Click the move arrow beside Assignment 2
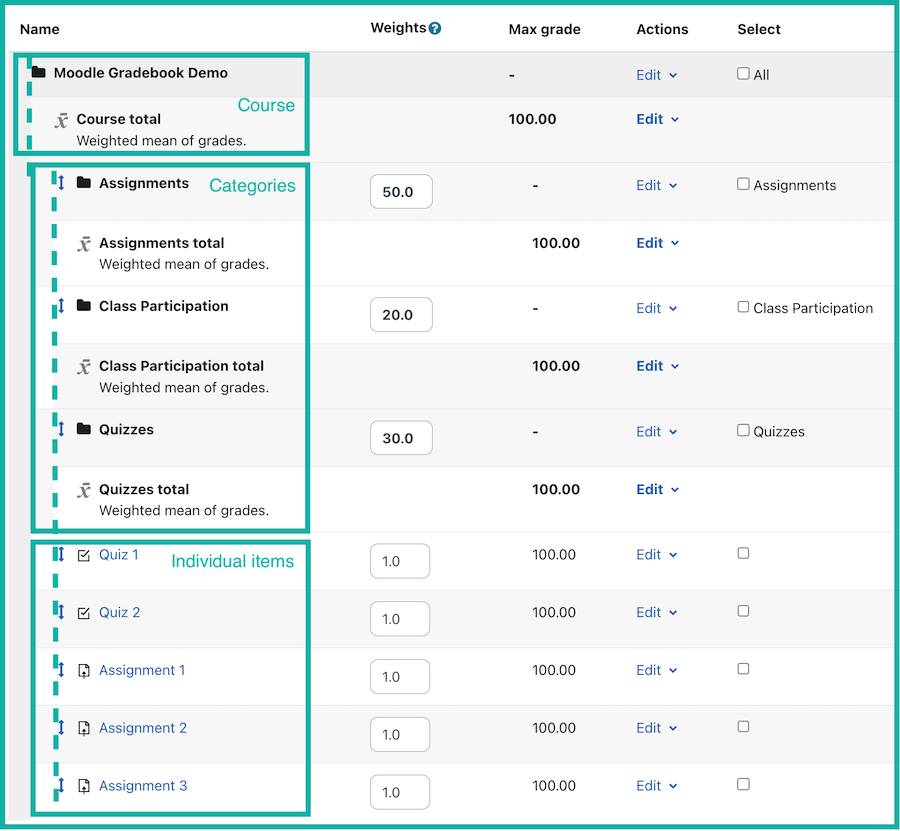 point(61,728)
